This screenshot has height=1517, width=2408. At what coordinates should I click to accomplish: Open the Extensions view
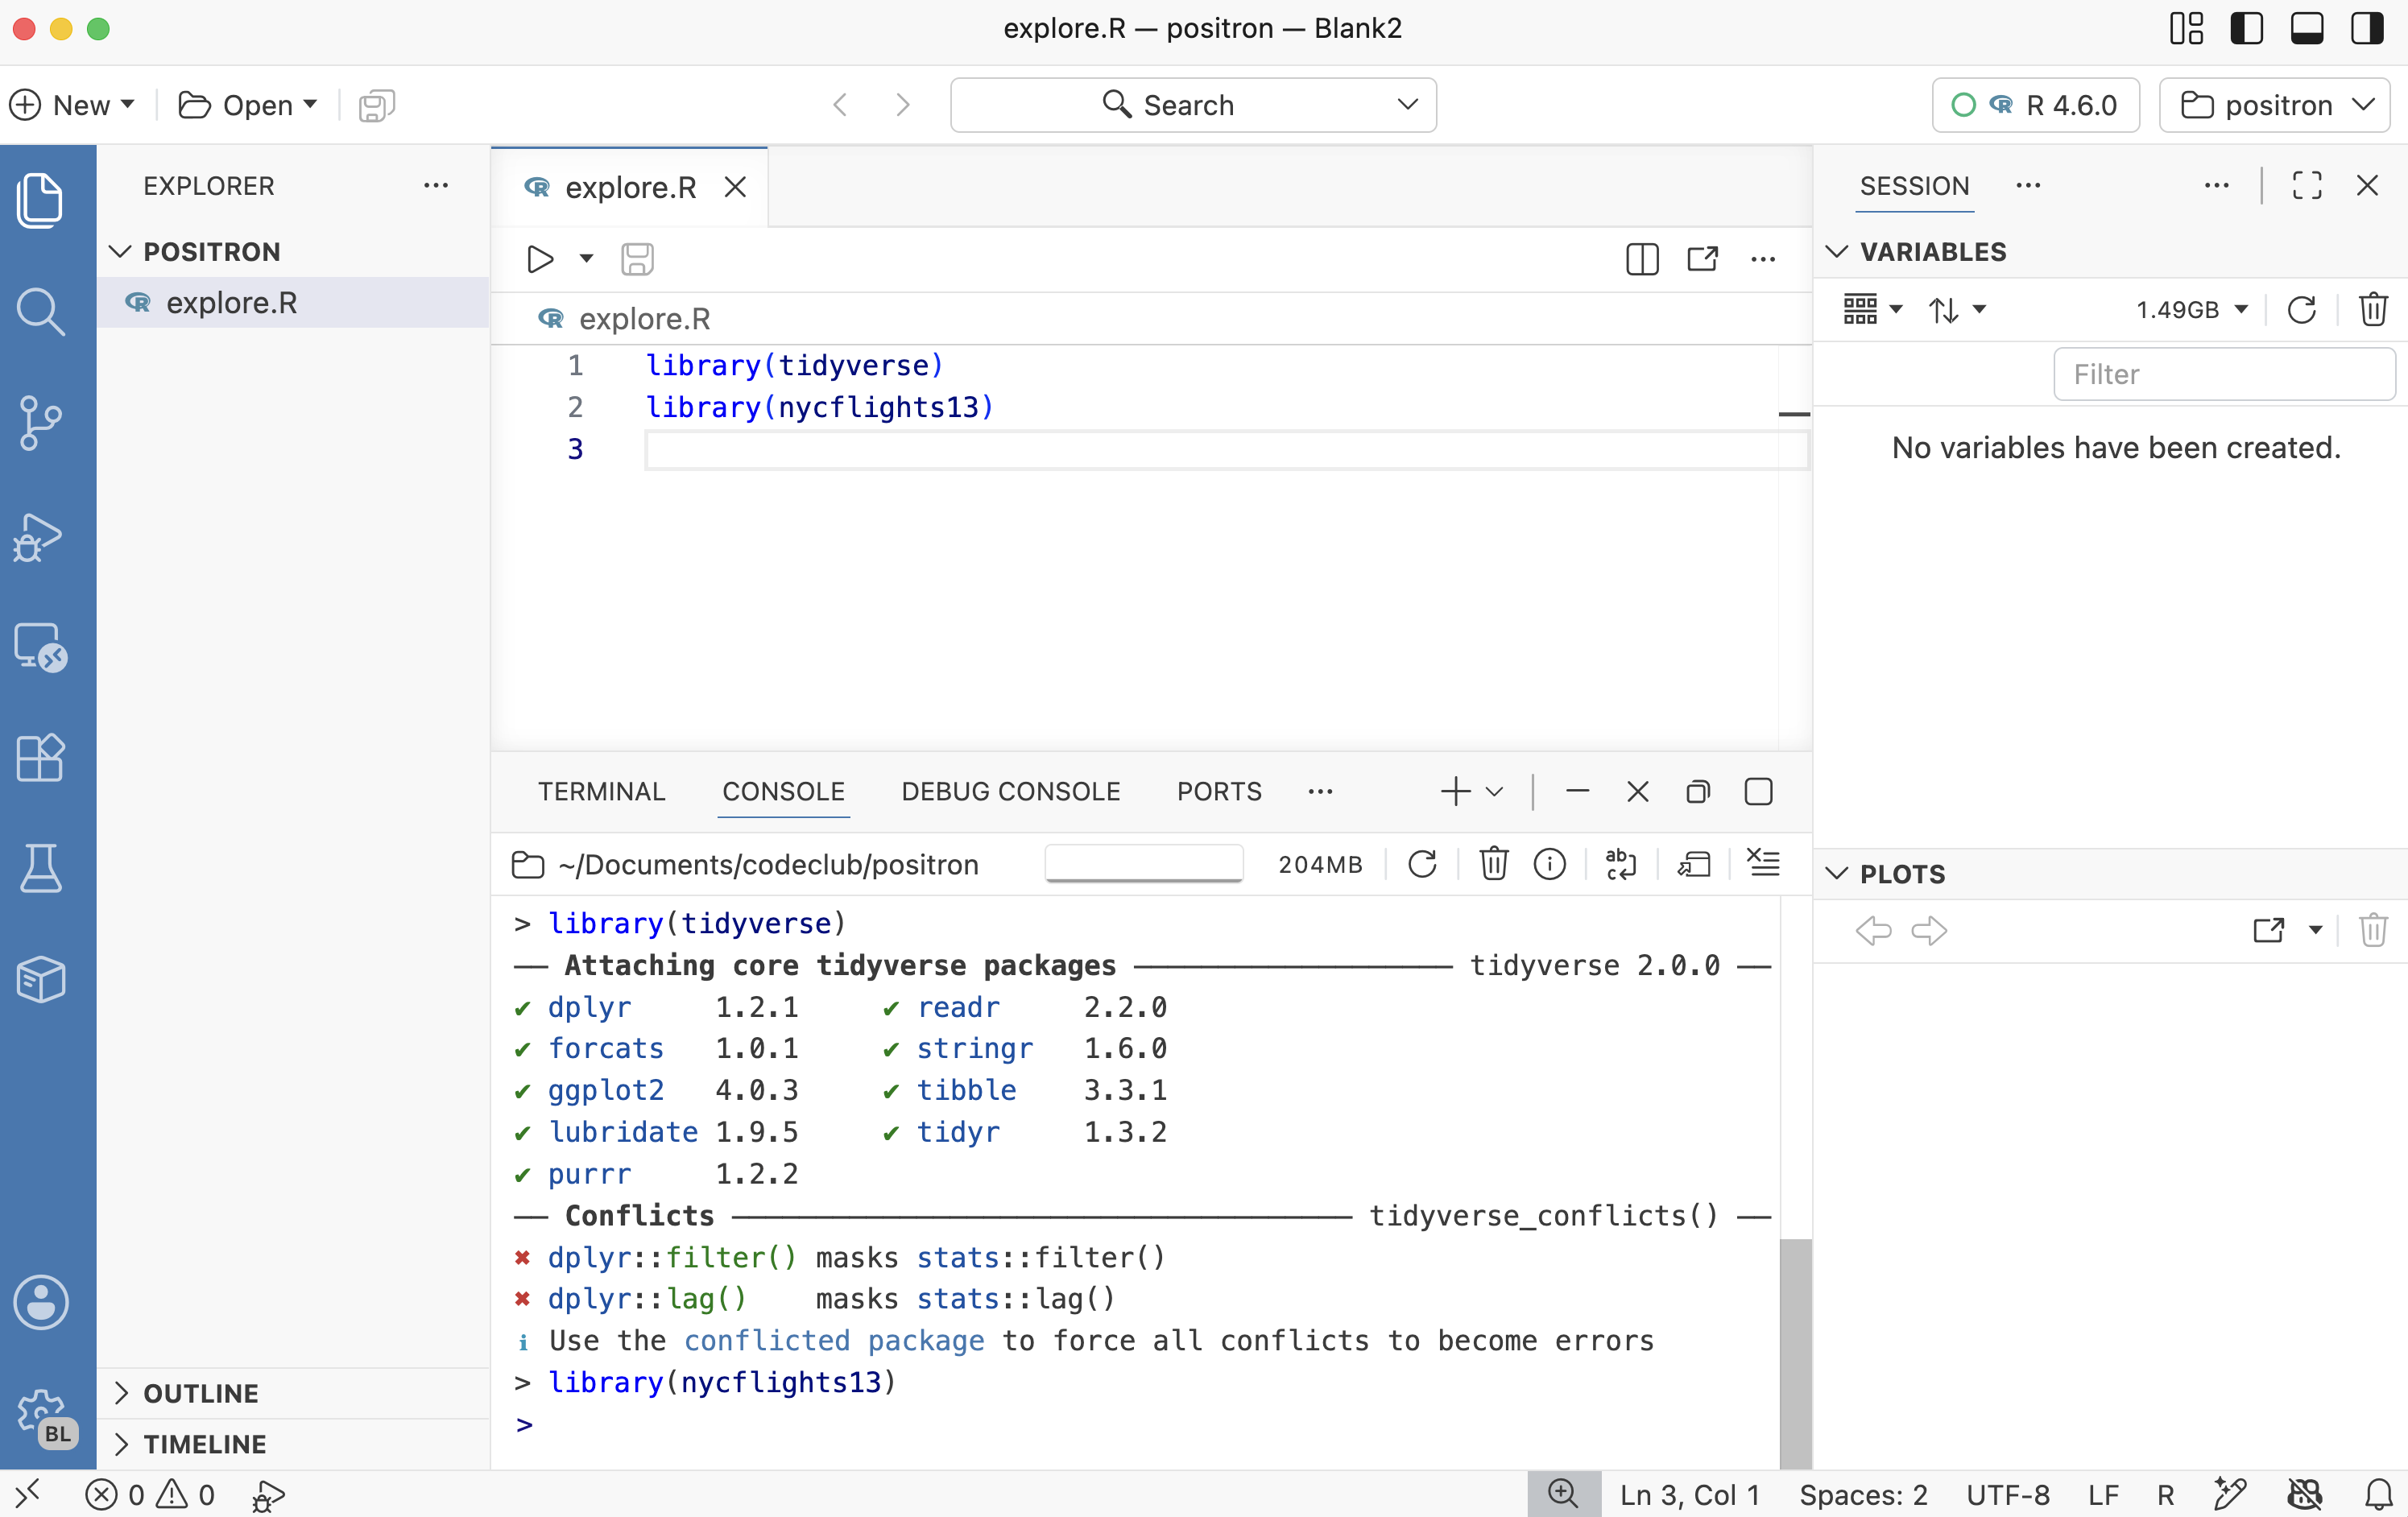pos(40,757)
